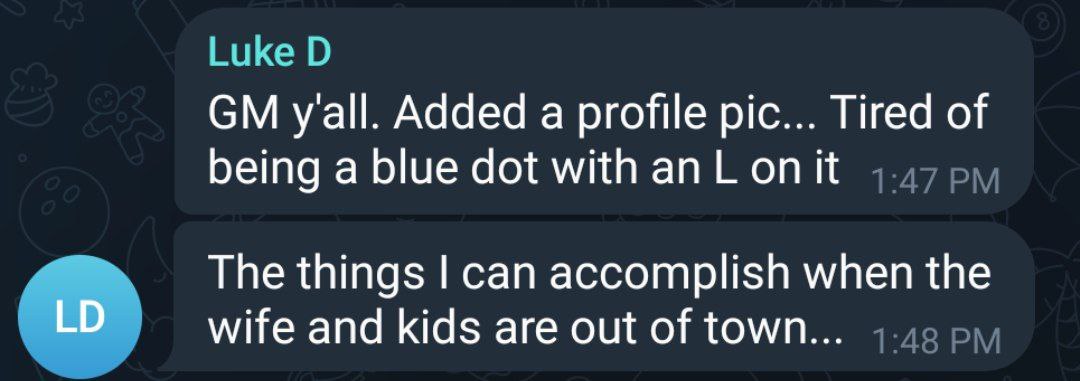Click the initials 'LD' inside the avatar
The width and height of the screenshot is (1080, 381).
[x=80, y=318]
